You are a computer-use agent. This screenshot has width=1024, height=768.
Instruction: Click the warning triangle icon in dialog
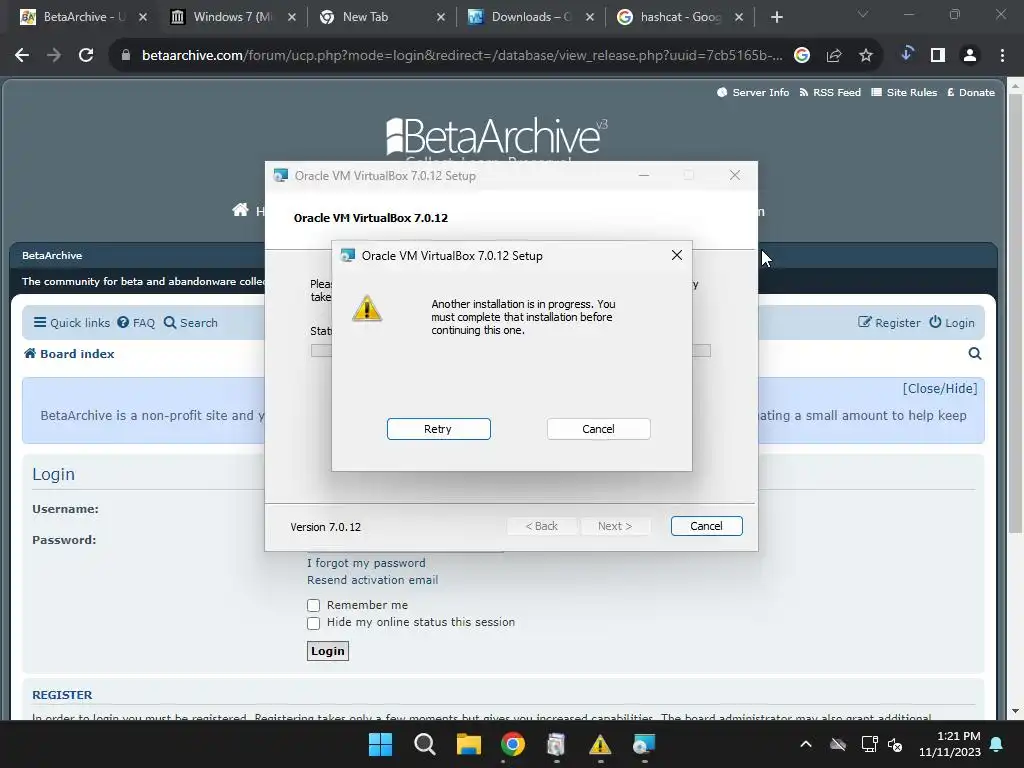tap(367, 308)
